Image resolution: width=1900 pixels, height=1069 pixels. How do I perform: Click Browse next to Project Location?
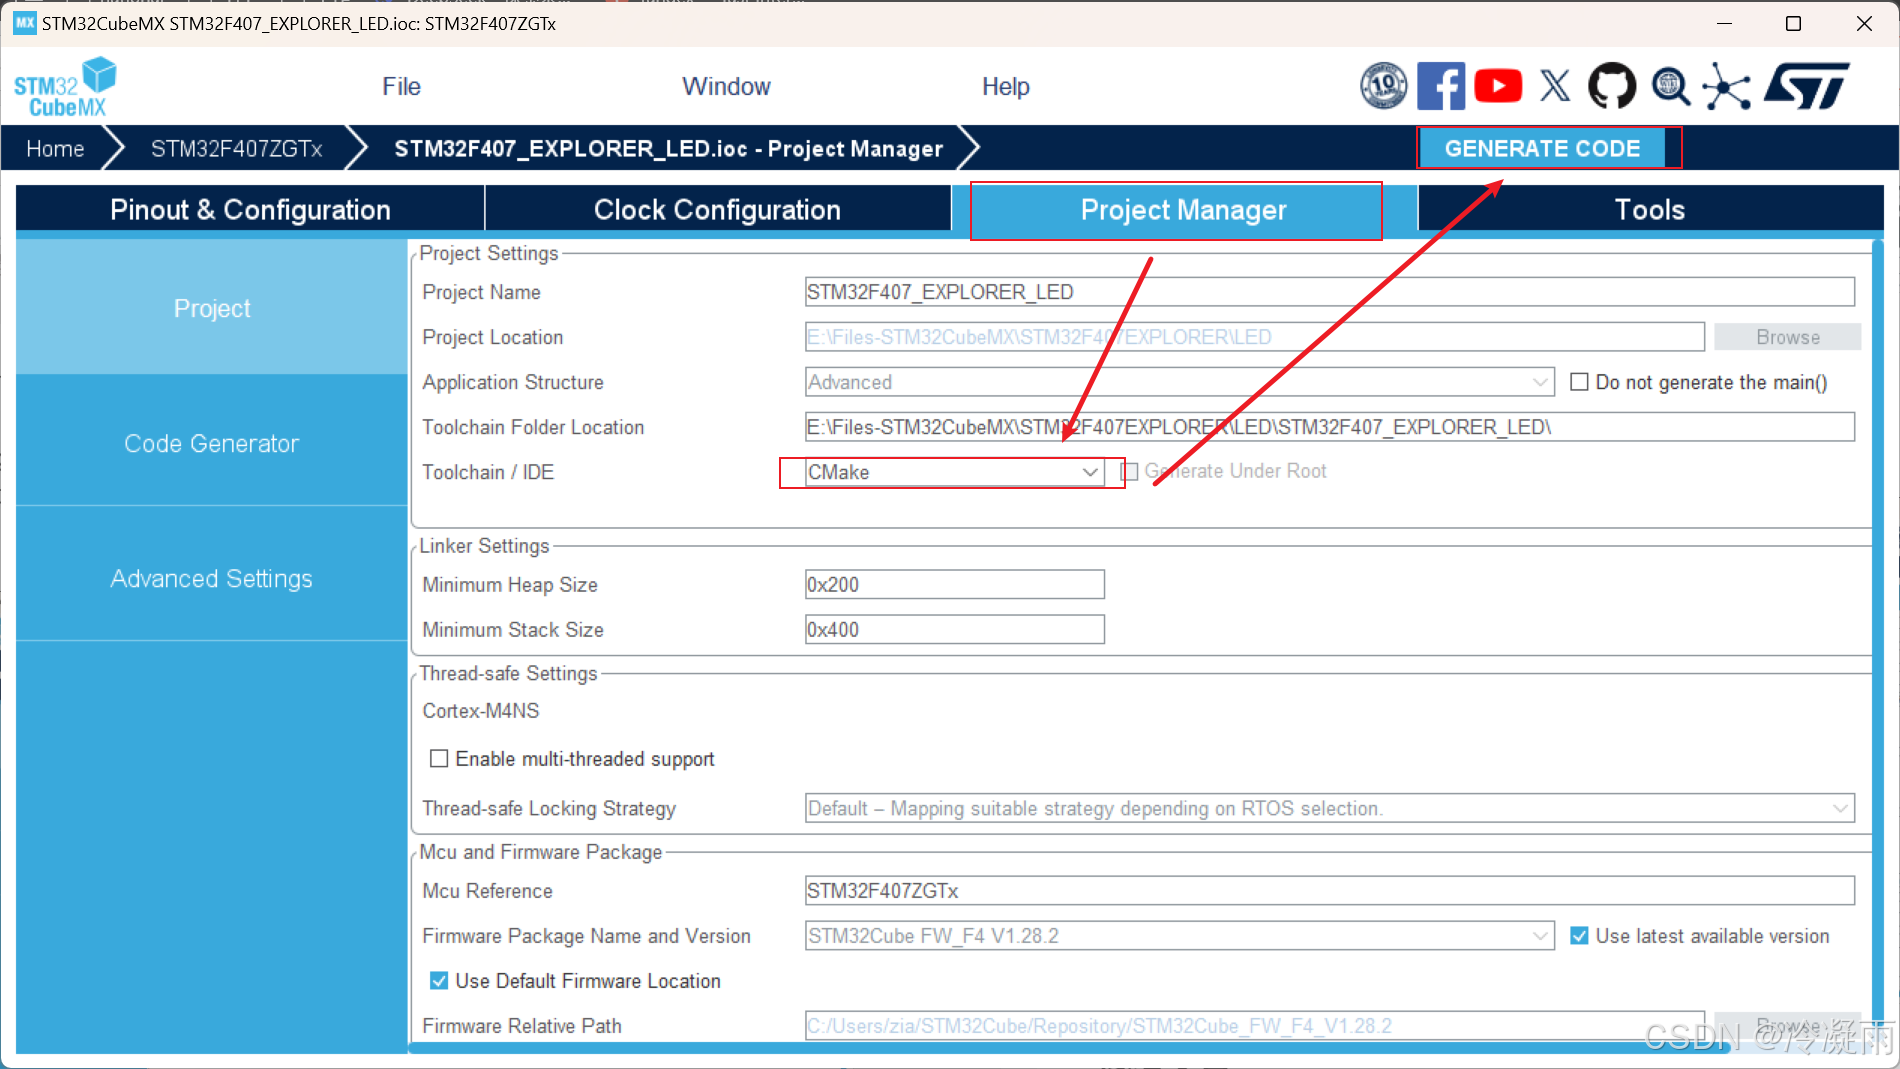pyautogui.click(x=1787, y=337)
